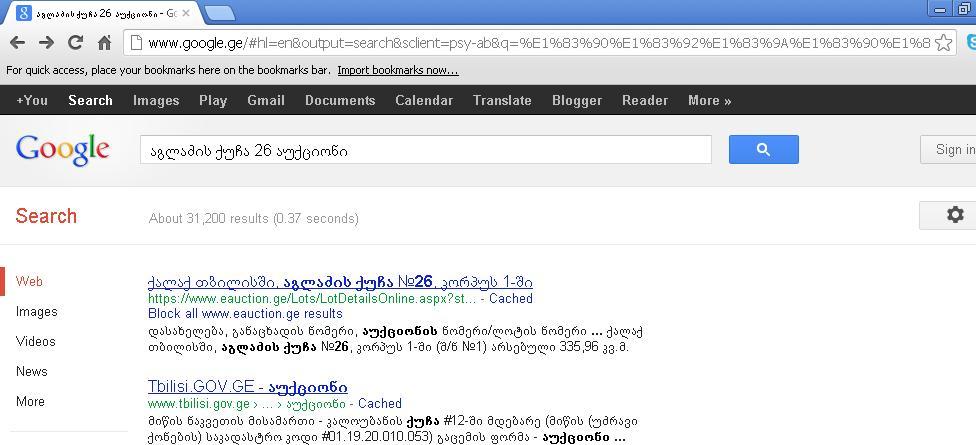Open Gmail in the Google bar
The width and height of the screenshot is (976, 445).
click(266, 100)
